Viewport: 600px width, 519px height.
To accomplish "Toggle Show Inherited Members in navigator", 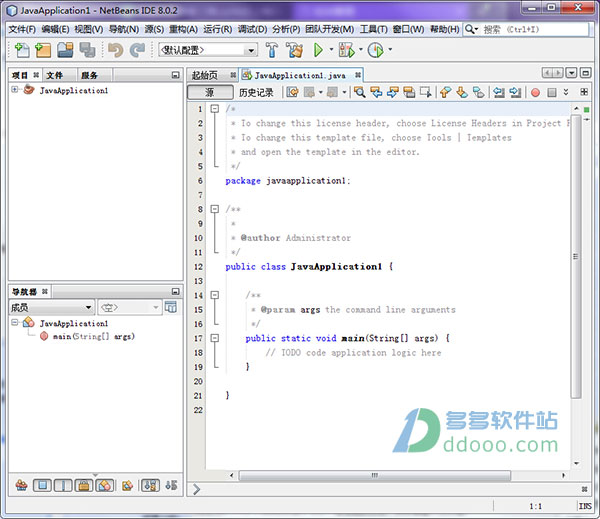I will [21, 485].
